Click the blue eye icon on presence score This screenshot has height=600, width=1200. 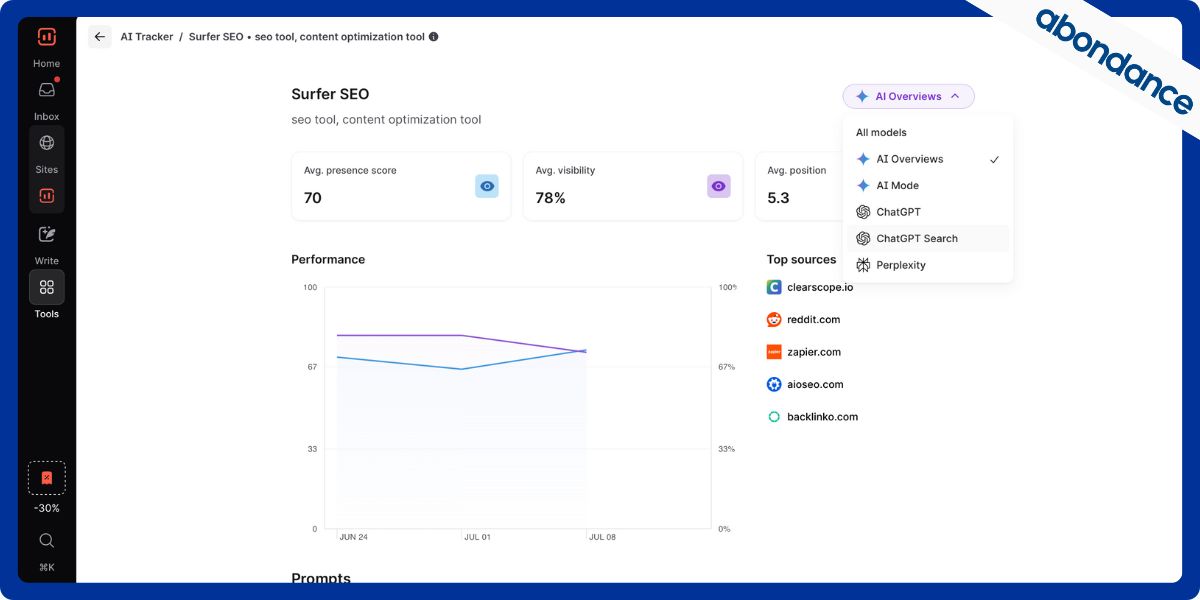[487, 186]
